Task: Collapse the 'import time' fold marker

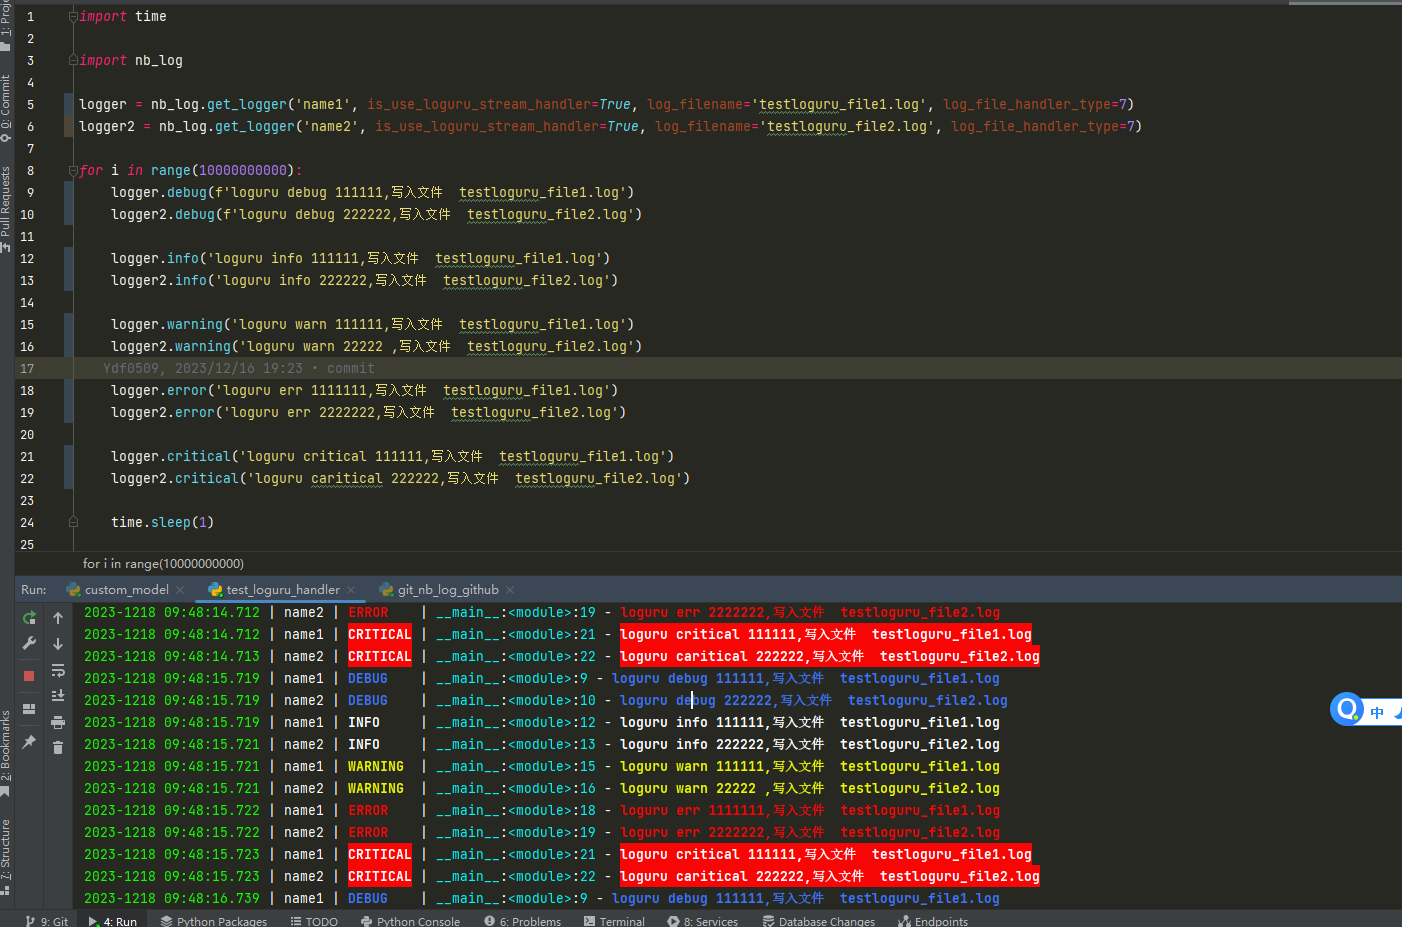Action: coord(73,17)
